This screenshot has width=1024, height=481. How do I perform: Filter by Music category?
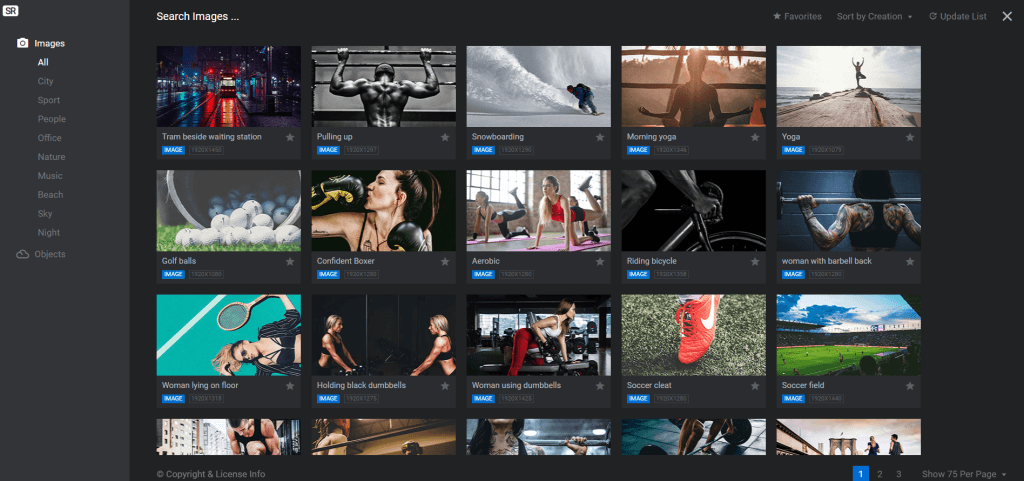pyautogui.click(x=50, y=176)
